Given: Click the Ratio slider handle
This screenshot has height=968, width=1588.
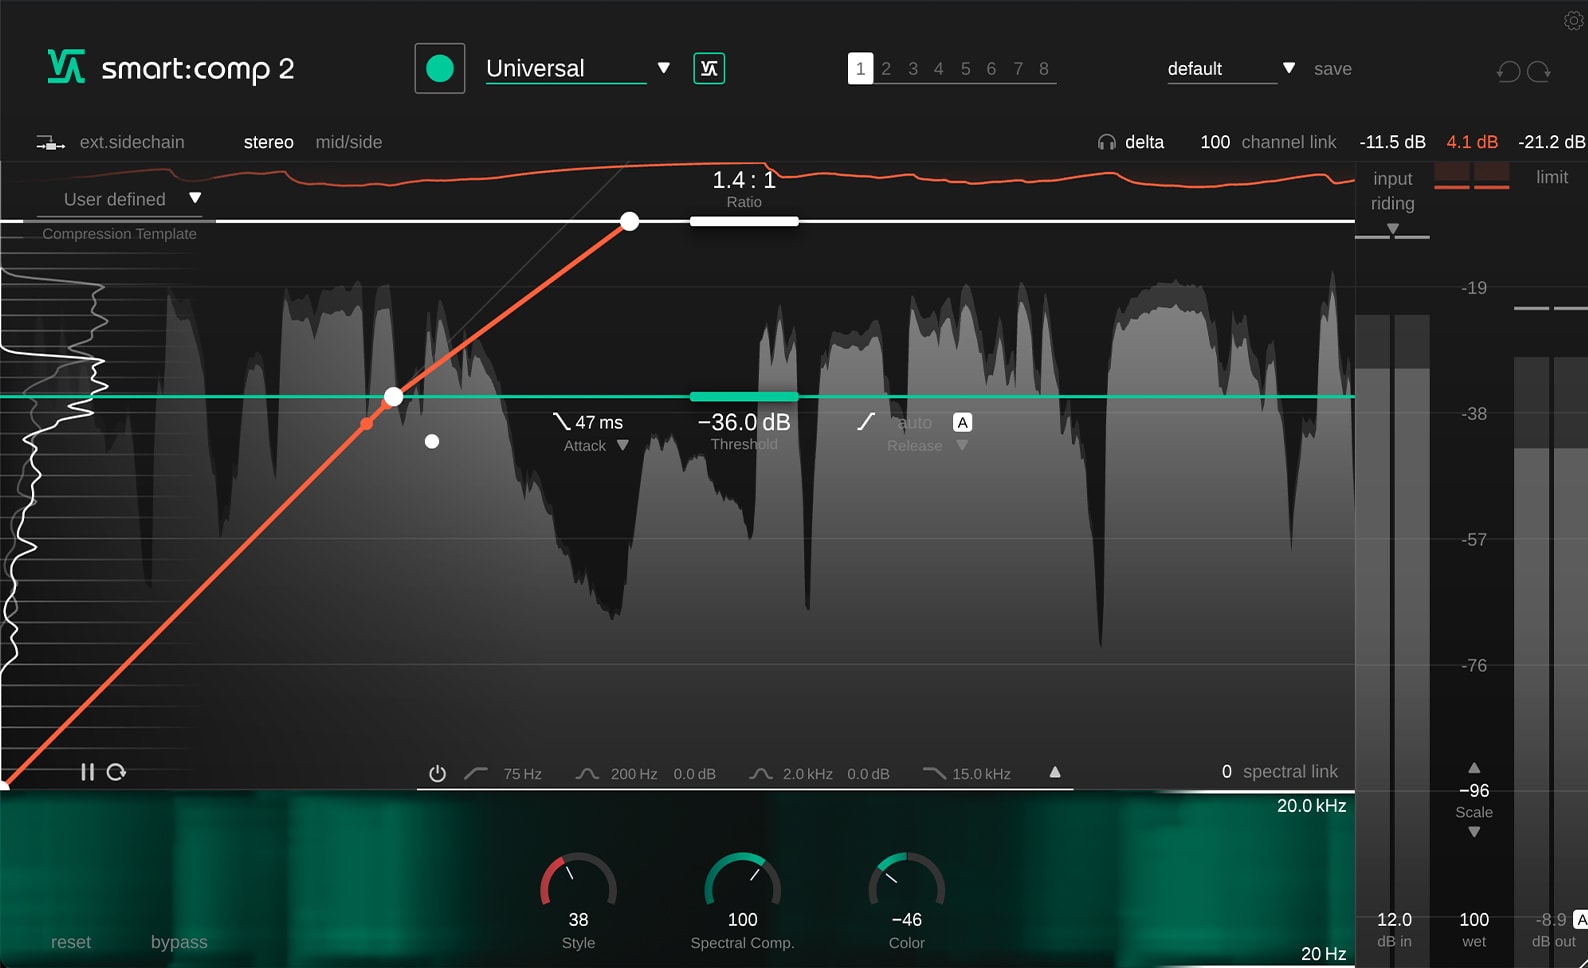Looking at the screenshot, I should coord(744,221).
